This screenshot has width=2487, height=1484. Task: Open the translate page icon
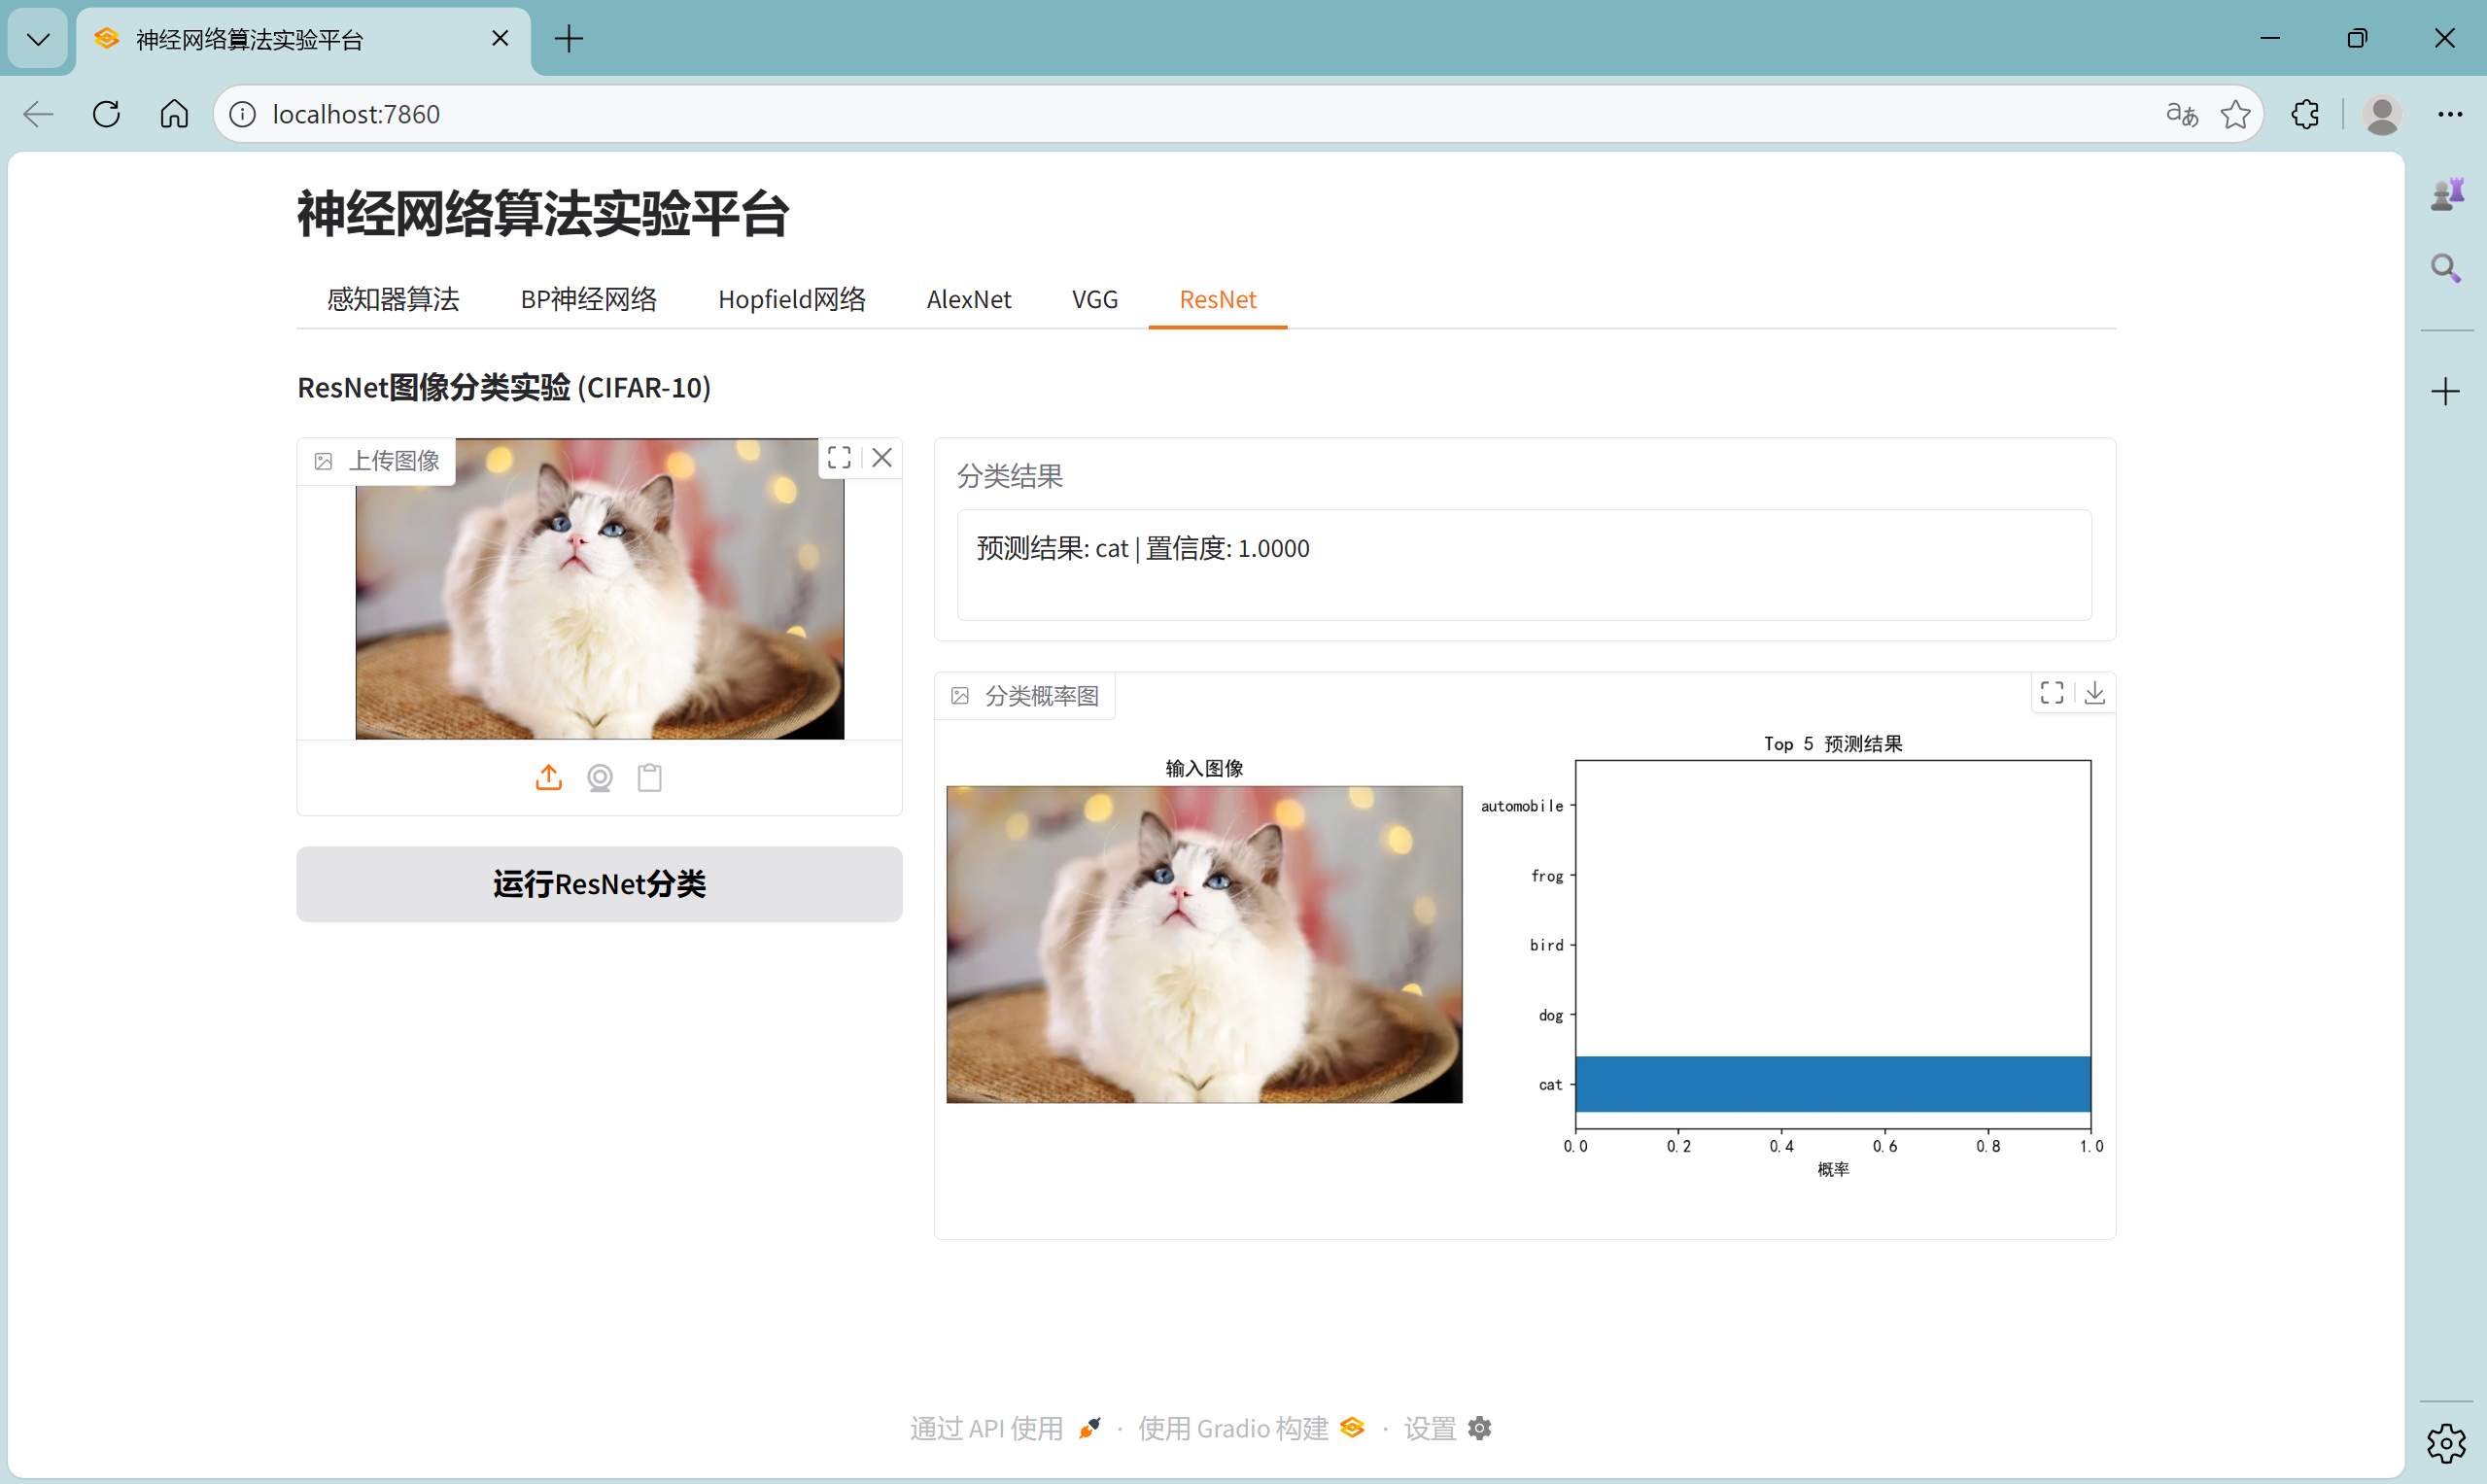click(2181, 114)
